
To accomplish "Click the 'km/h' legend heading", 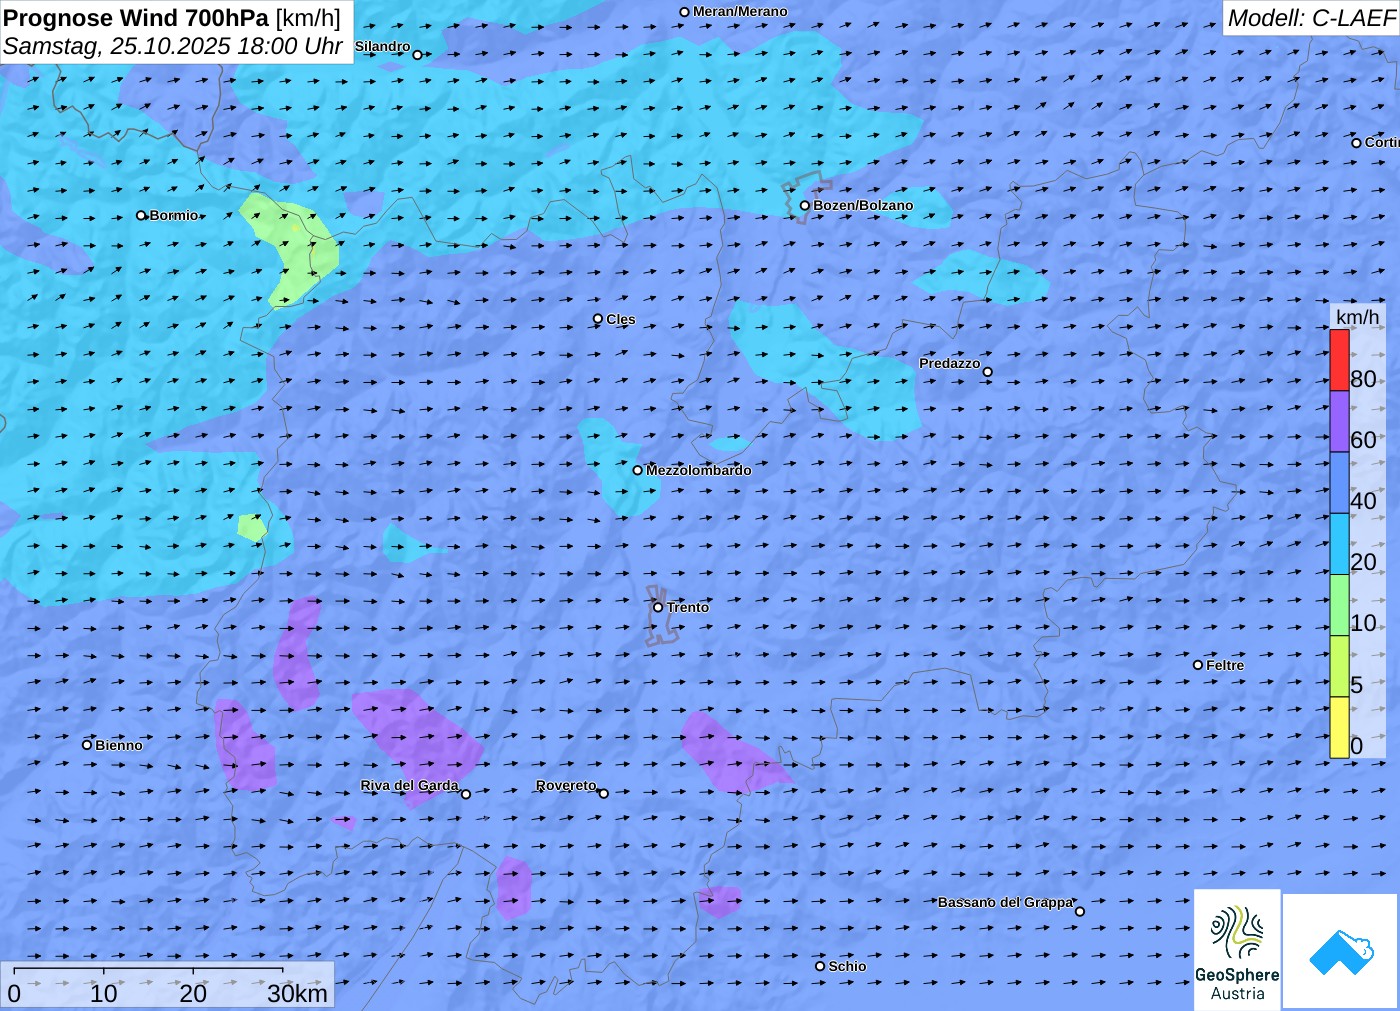I will pos(1357,317).
